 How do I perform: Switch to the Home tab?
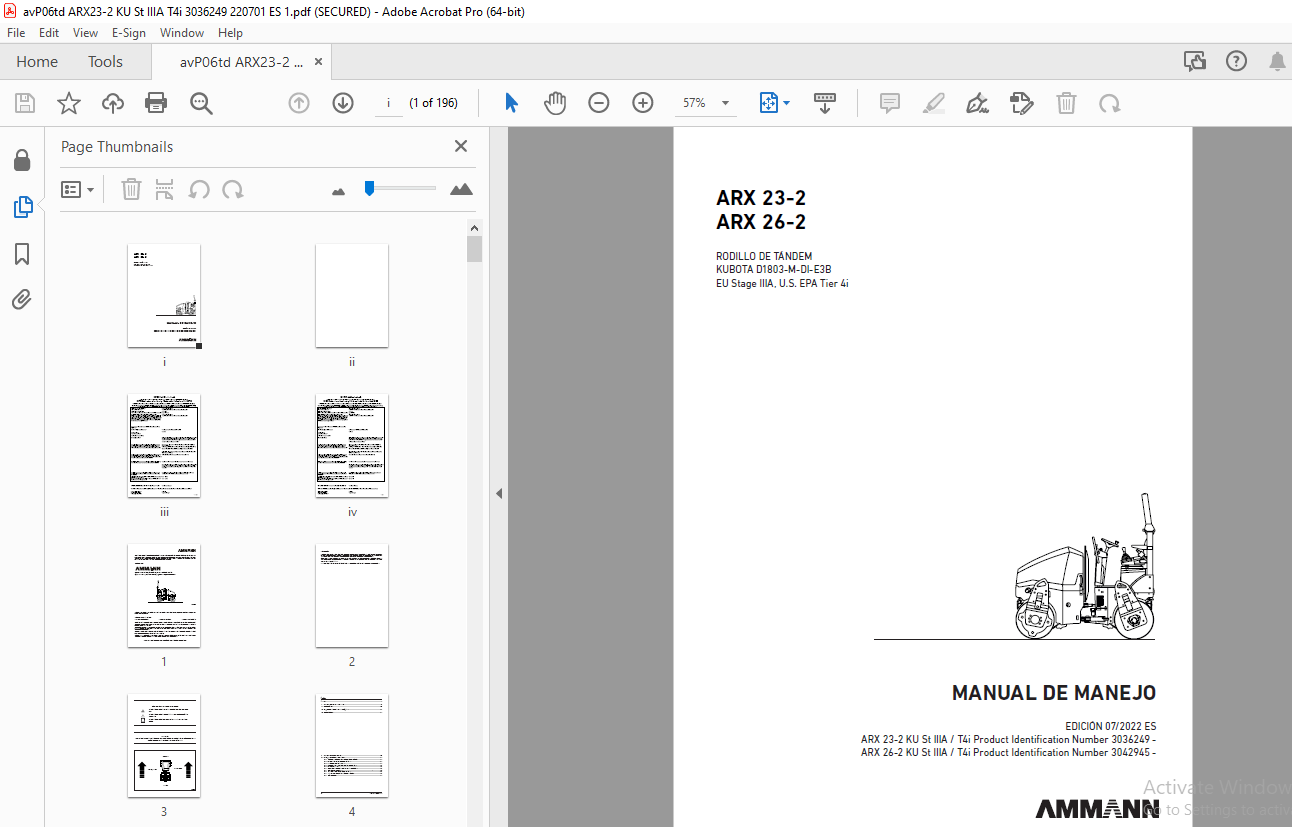[37, 62]
